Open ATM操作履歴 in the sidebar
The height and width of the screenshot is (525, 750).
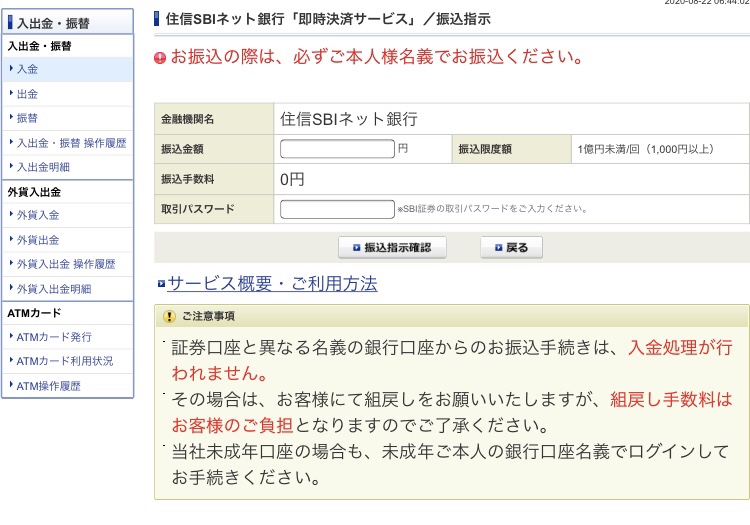pyautogui.click(x=48, y=386)
